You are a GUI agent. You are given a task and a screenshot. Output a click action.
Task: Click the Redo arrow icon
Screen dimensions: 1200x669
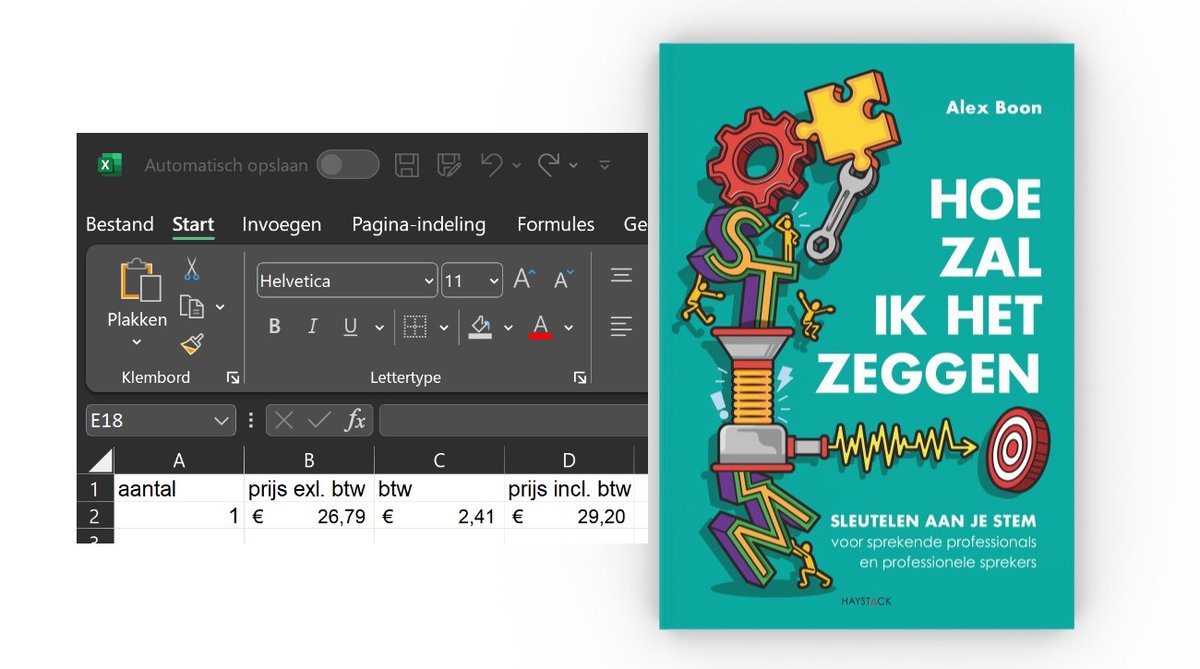click(x=548, y=165)
